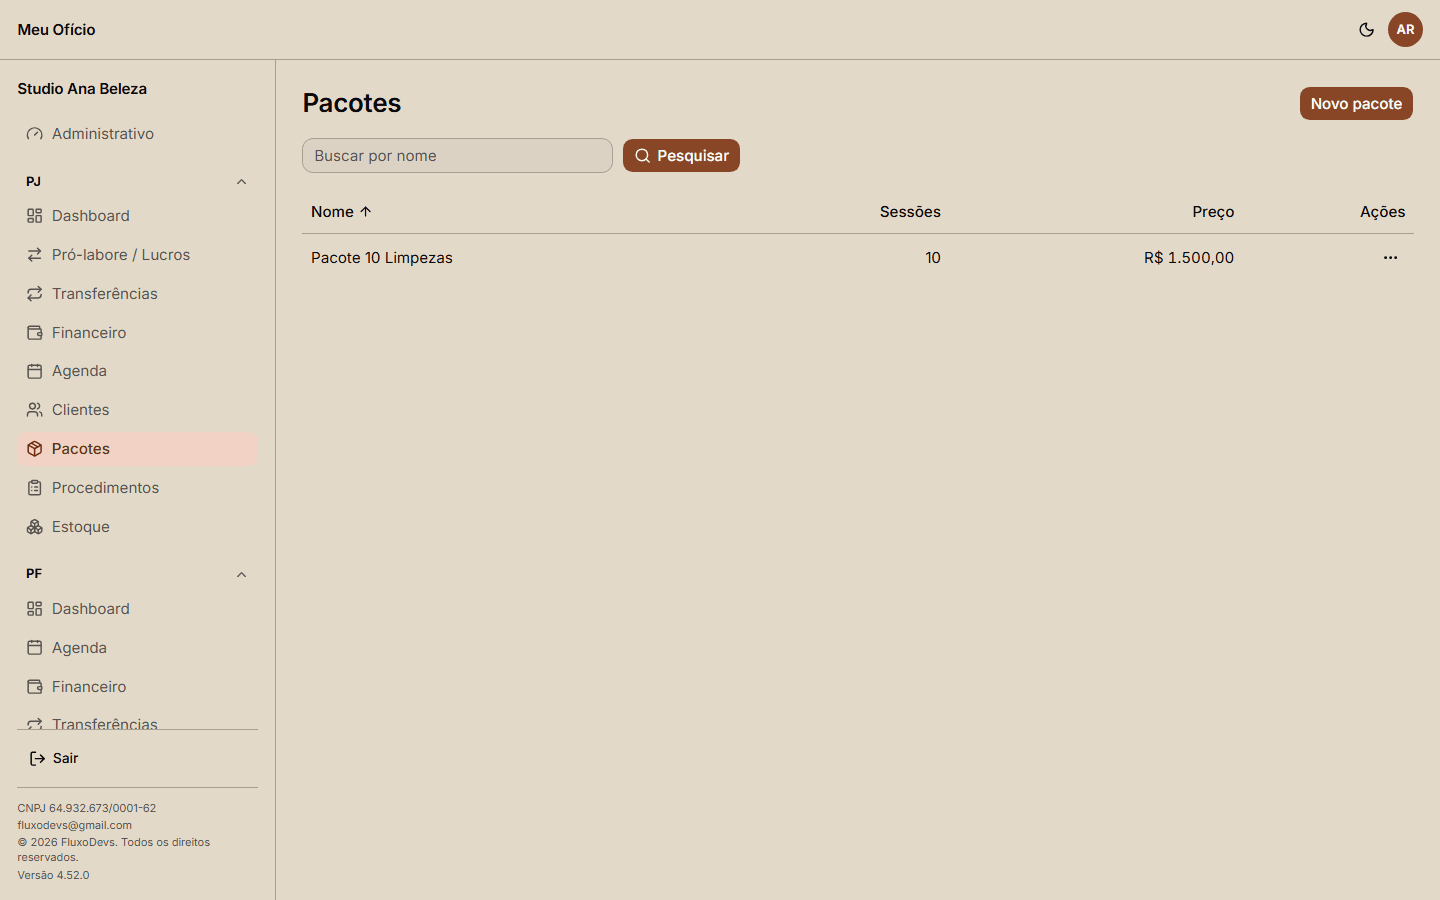
Task: Click the Estoque boxes icon
Action: pyautogui.click(x=35, y=527)
